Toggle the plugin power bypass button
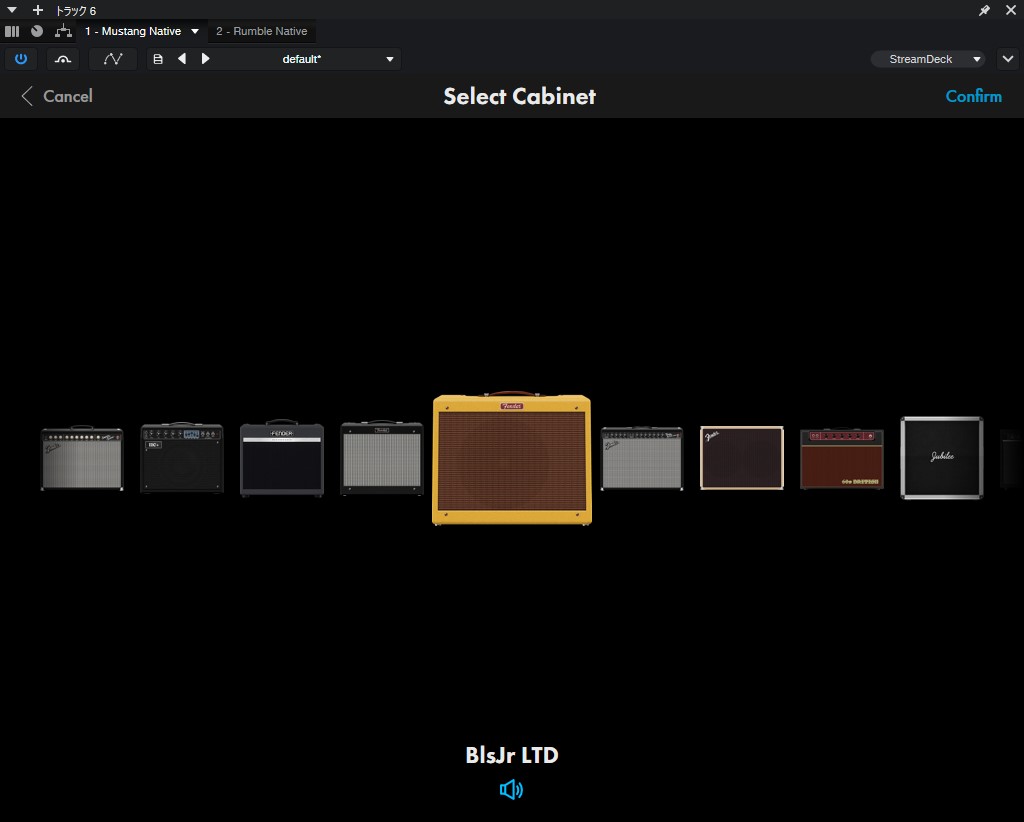The width and height of the screenshot is (1024, 822). click(21, 59)
